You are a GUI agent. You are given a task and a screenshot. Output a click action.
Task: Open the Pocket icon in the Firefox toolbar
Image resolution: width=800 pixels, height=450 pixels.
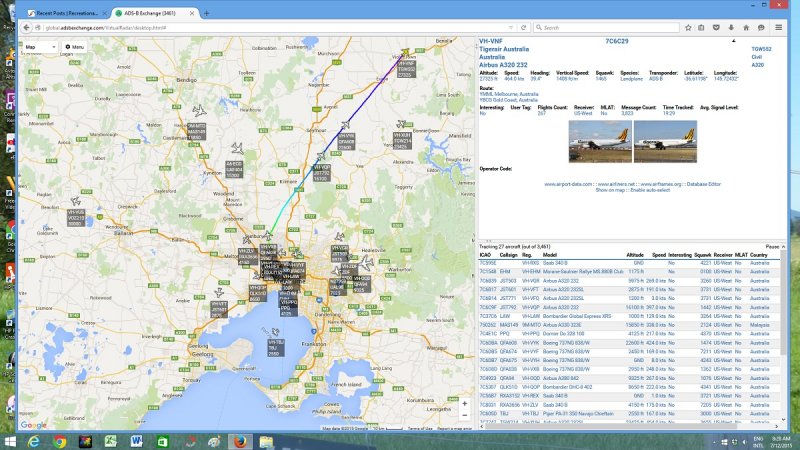pos(716,28)
